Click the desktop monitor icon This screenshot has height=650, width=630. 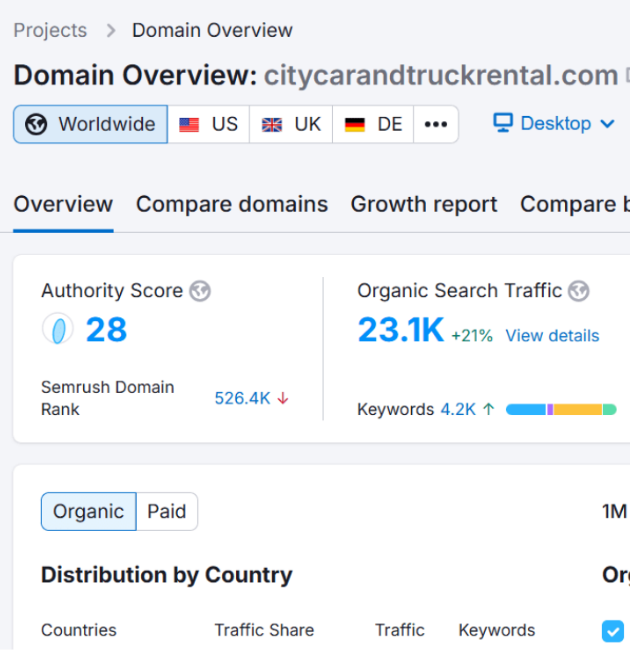[503, 123]
